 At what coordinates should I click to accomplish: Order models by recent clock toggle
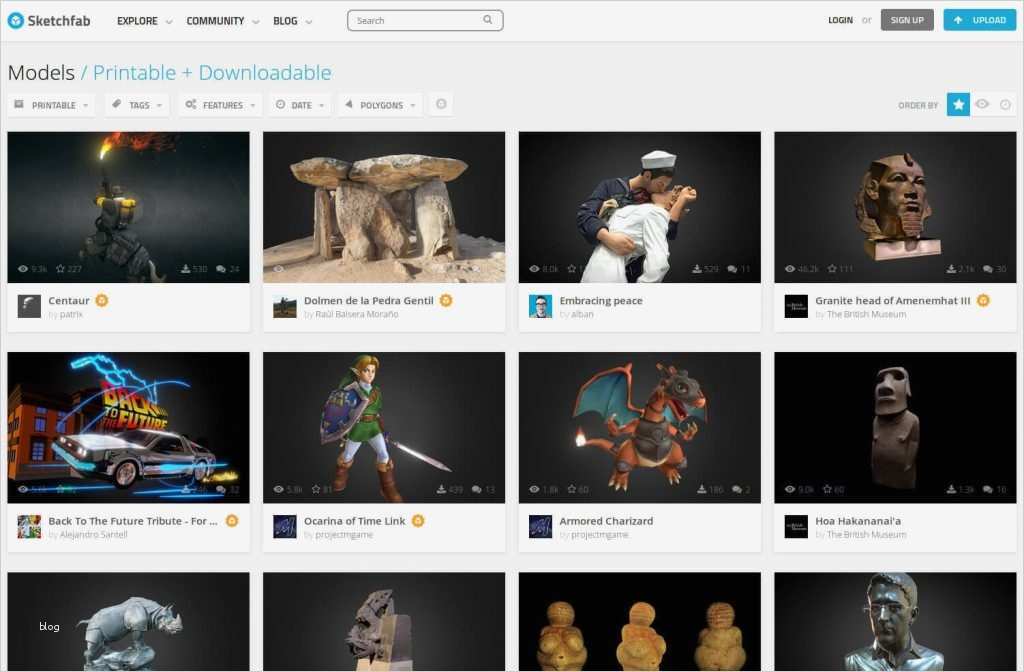[x=1005, y=104]
